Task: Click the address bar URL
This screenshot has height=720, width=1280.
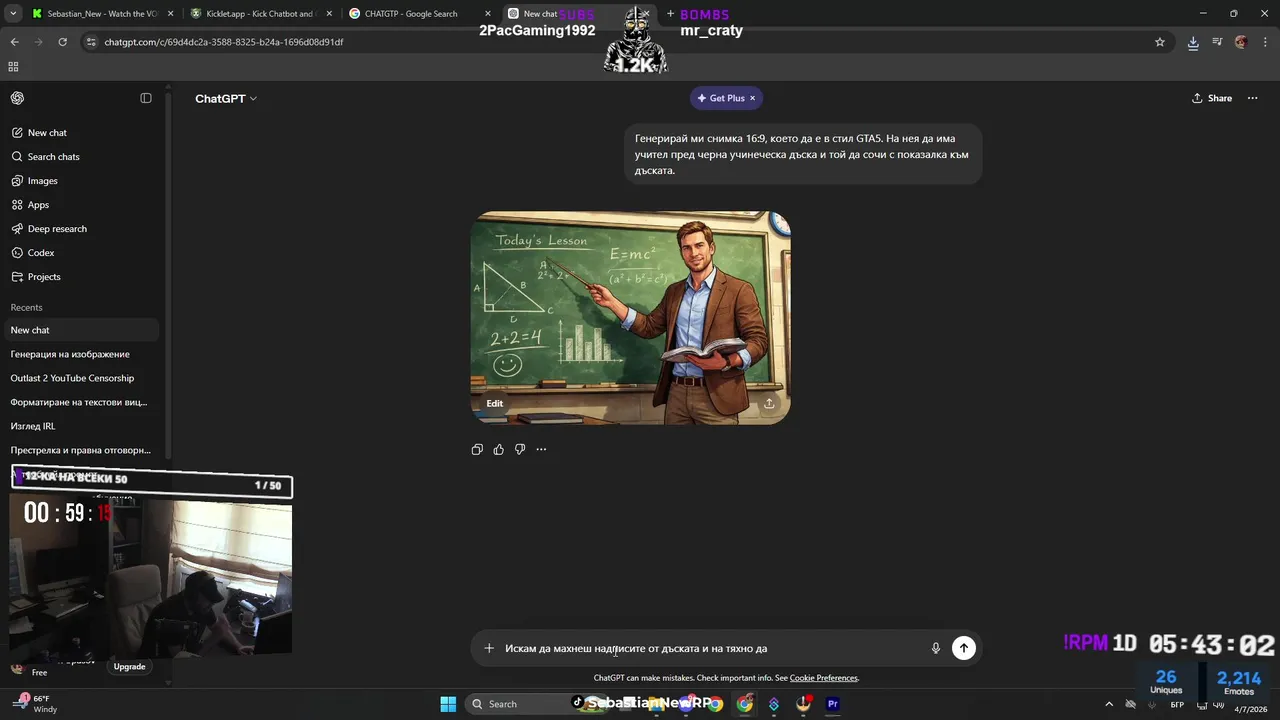Action: pyautogui.click(x=224, y=42)
